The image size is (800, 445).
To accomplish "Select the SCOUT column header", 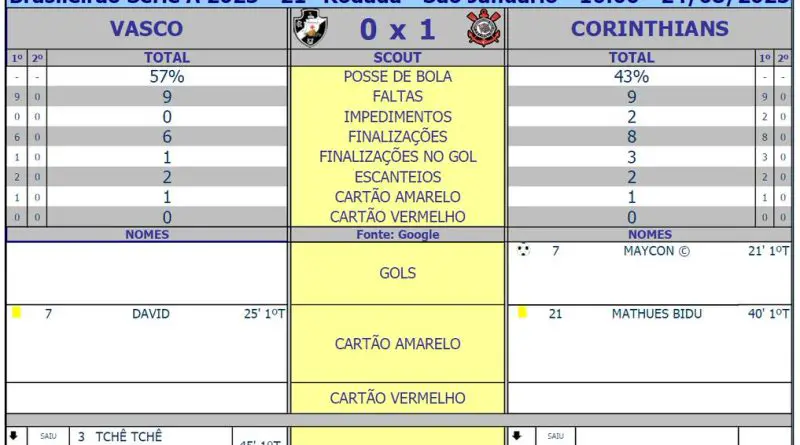I will tap(397, 58).
